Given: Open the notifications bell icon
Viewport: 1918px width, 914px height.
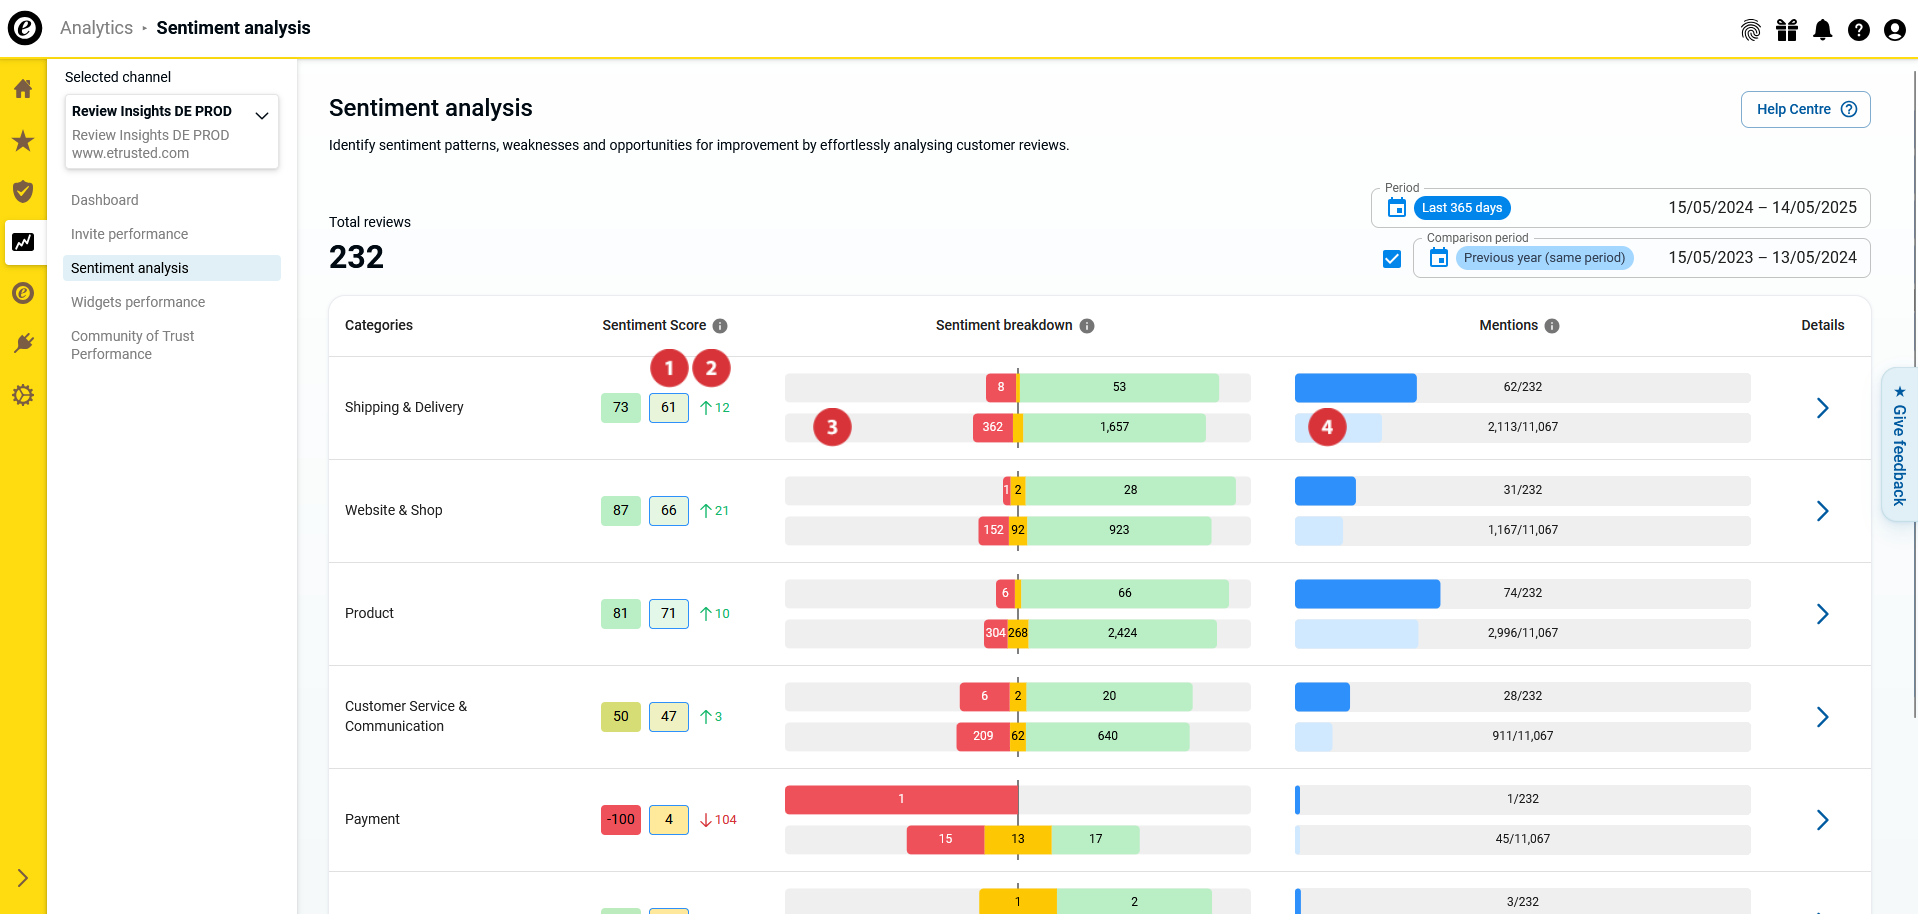Looking at the screenshot, I should pos(1823,30).
